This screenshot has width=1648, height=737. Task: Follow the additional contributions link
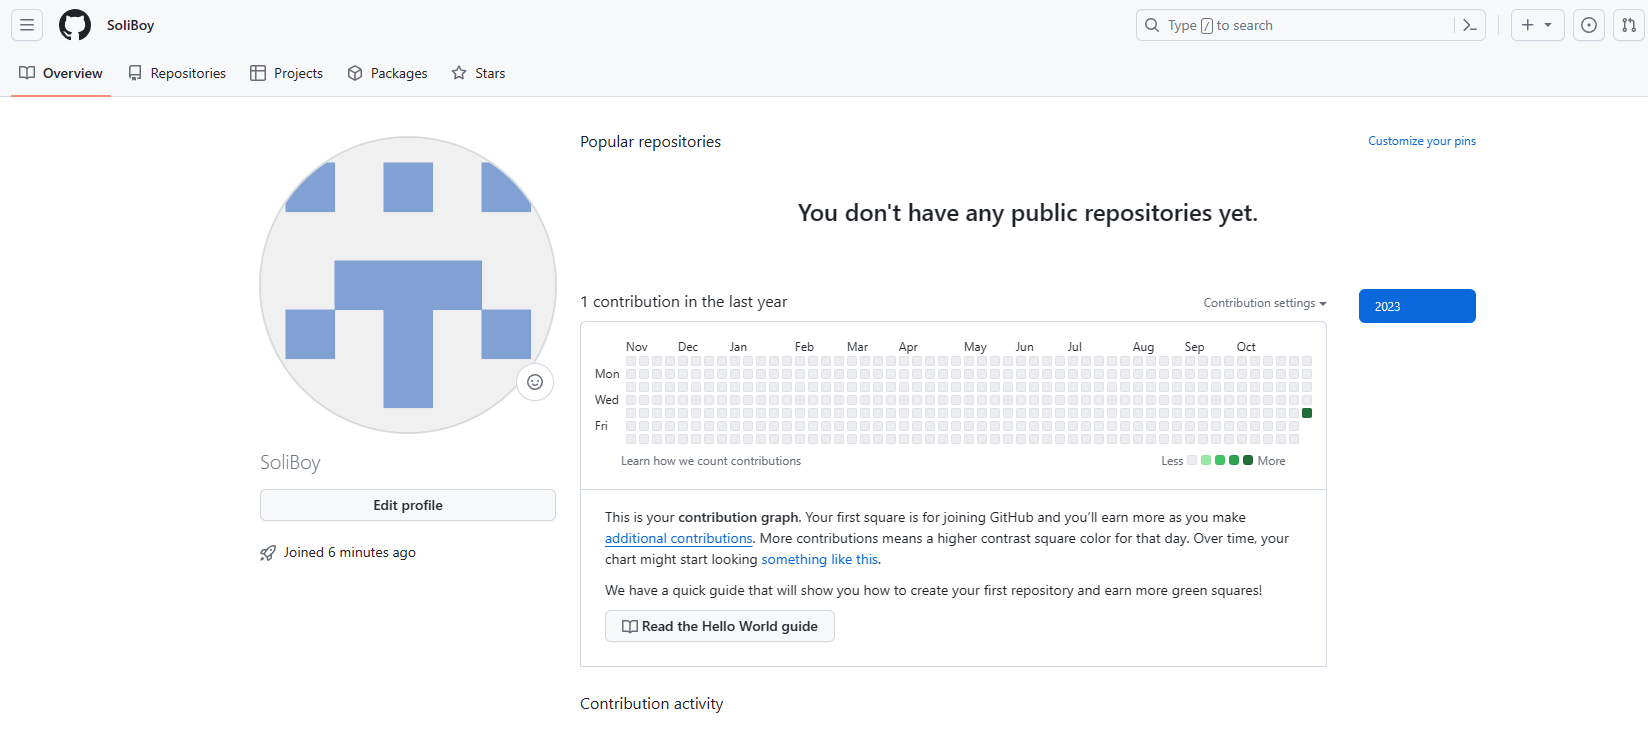click(678, 538)
